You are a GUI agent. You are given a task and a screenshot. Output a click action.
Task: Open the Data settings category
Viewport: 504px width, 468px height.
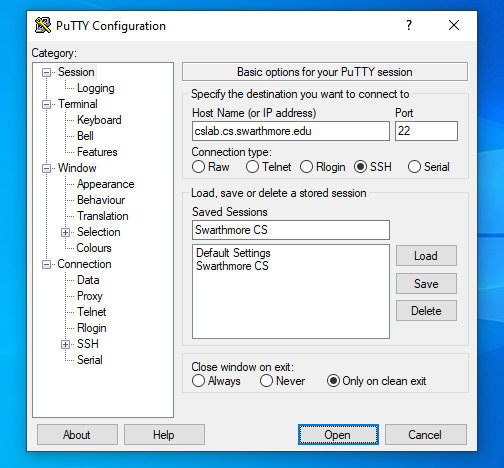point(88,280)
